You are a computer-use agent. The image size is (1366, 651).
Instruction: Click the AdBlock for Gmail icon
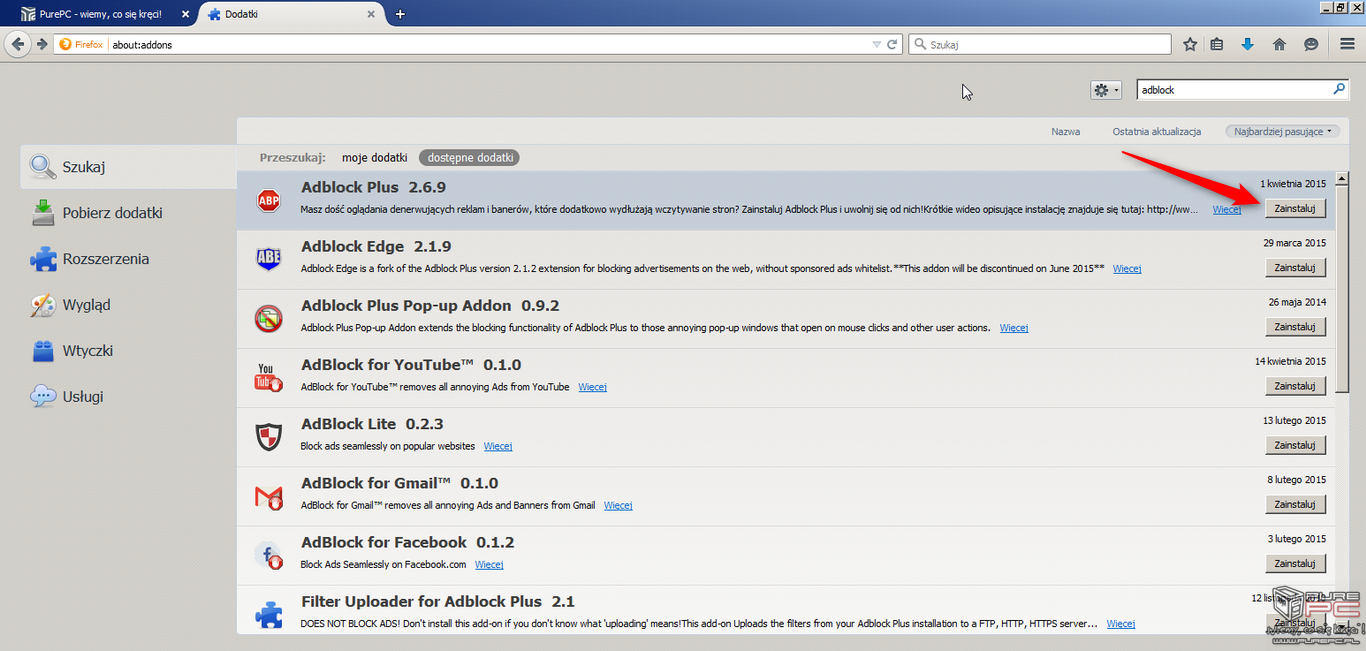[268, 496]
